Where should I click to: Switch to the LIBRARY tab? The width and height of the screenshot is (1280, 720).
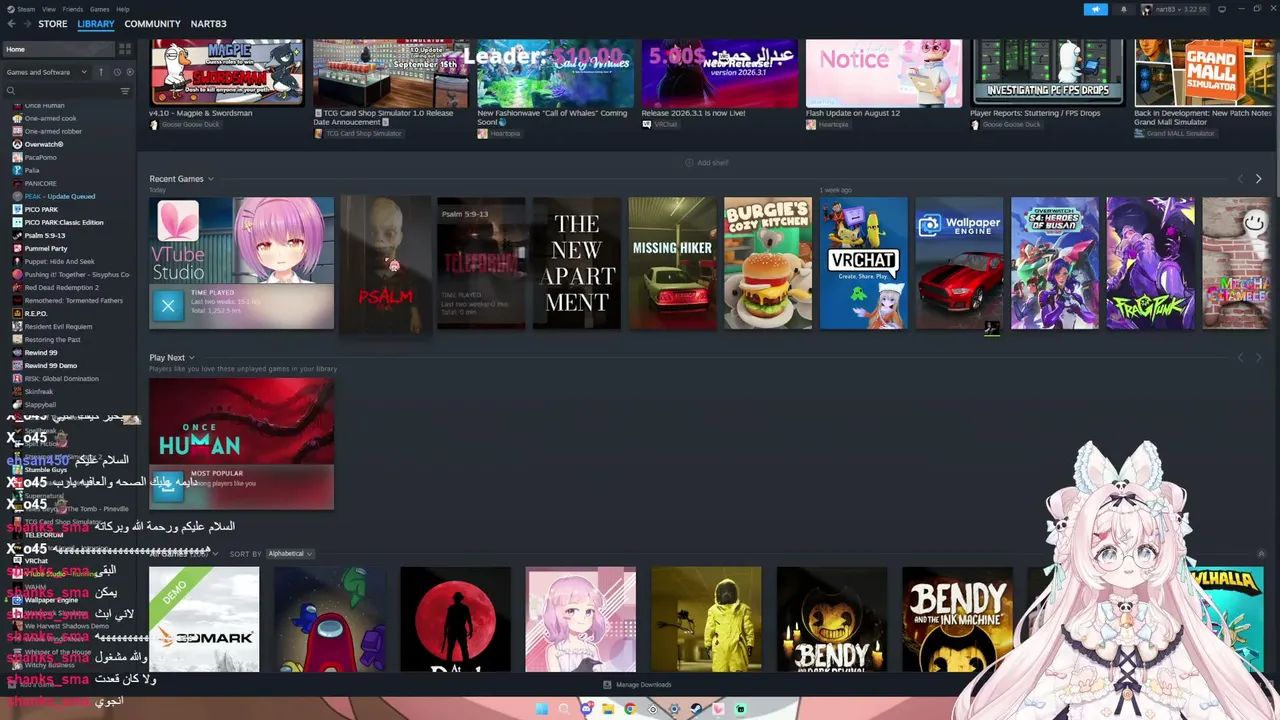pos(96,24)
